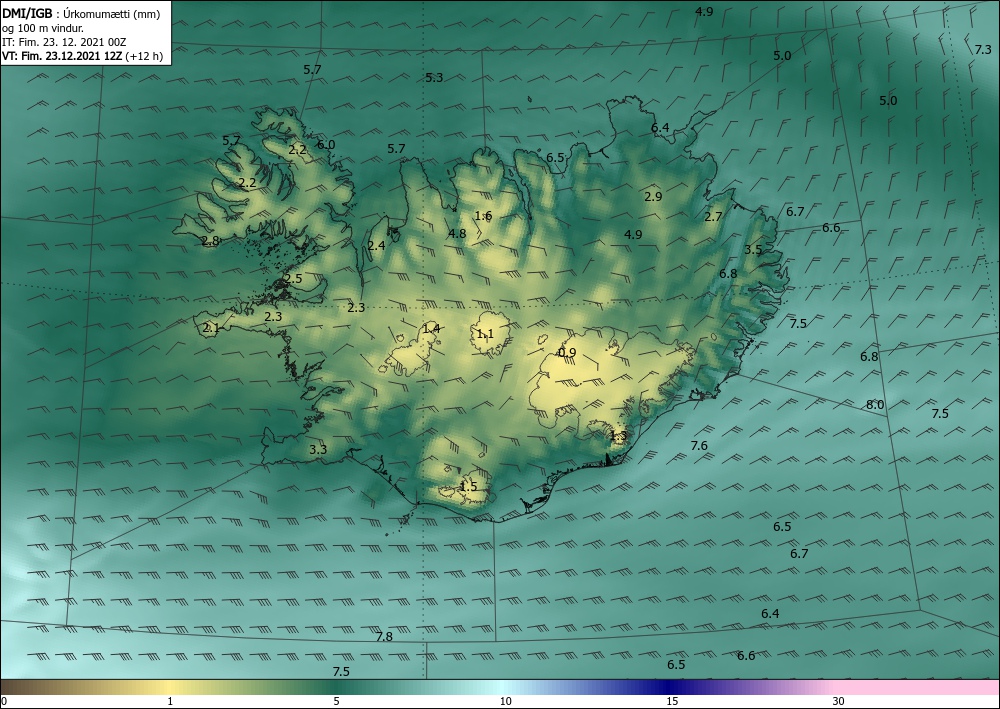This screenshot has width=1000, height=709.
Task: Click the 2.8 value on the western peninsula
Action: click(210, 241)
